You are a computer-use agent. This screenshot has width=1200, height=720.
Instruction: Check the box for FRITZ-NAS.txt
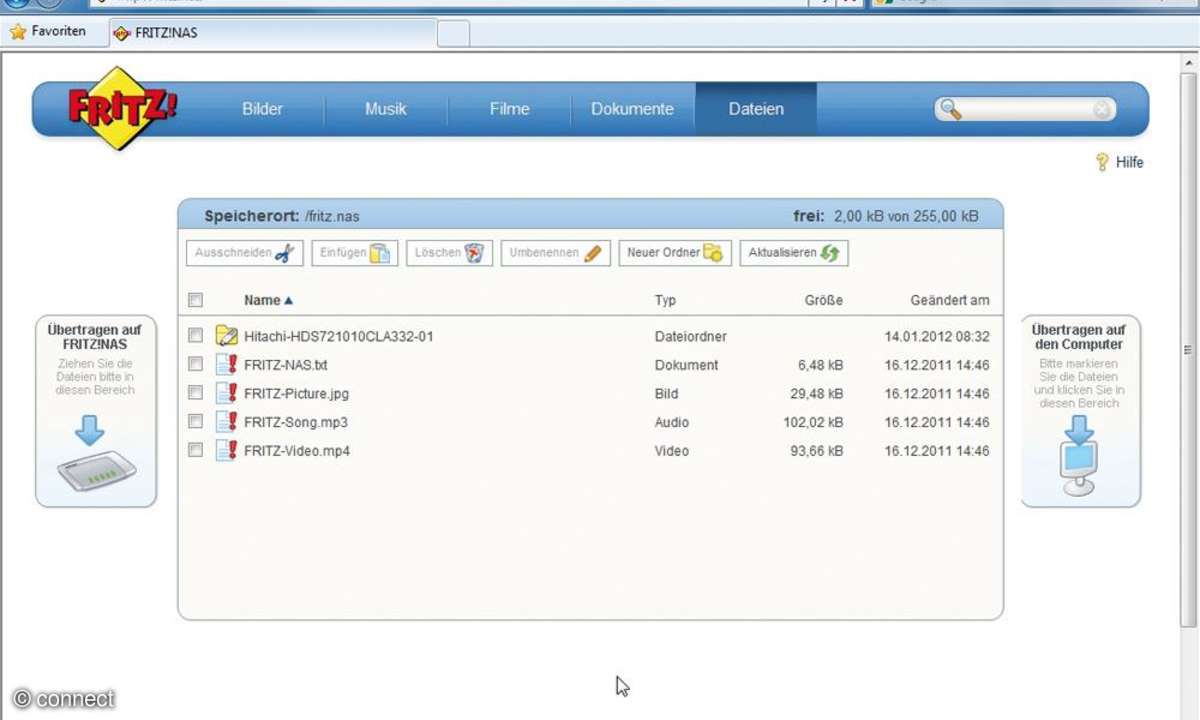pos(196,364)
